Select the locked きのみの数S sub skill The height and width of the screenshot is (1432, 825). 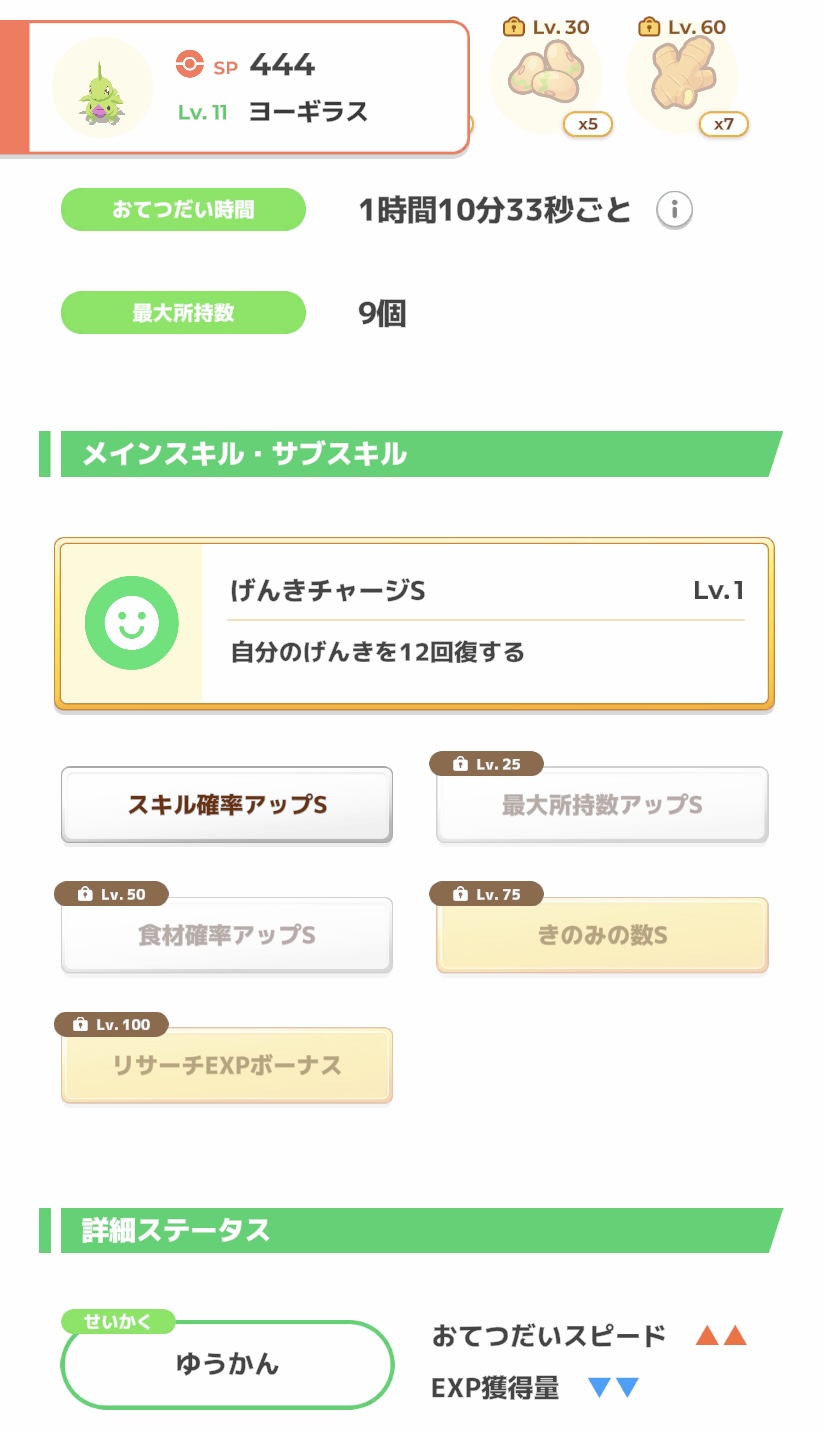(x=602, y=936)
